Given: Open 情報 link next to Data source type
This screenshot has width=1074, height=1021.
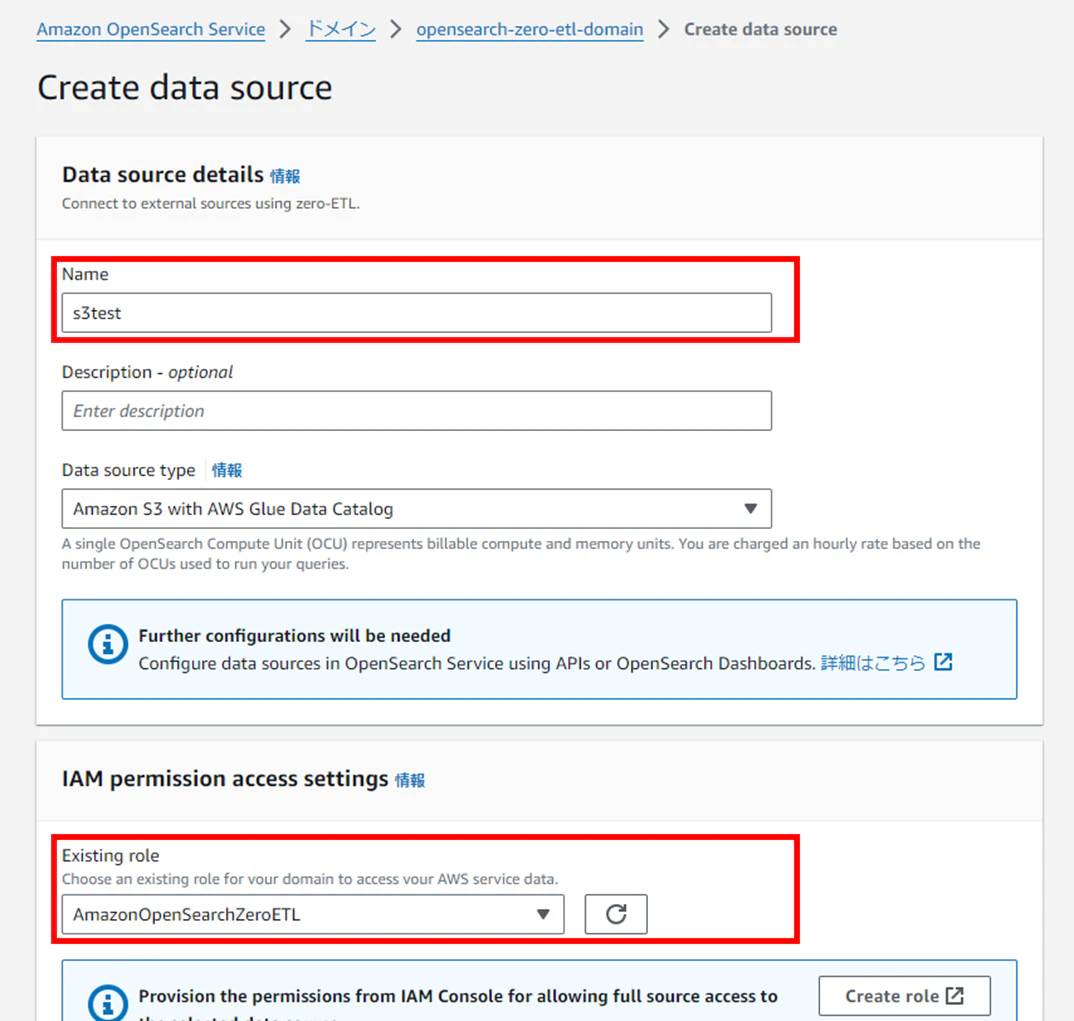Looking at the screenshot, I should [227, 470].
